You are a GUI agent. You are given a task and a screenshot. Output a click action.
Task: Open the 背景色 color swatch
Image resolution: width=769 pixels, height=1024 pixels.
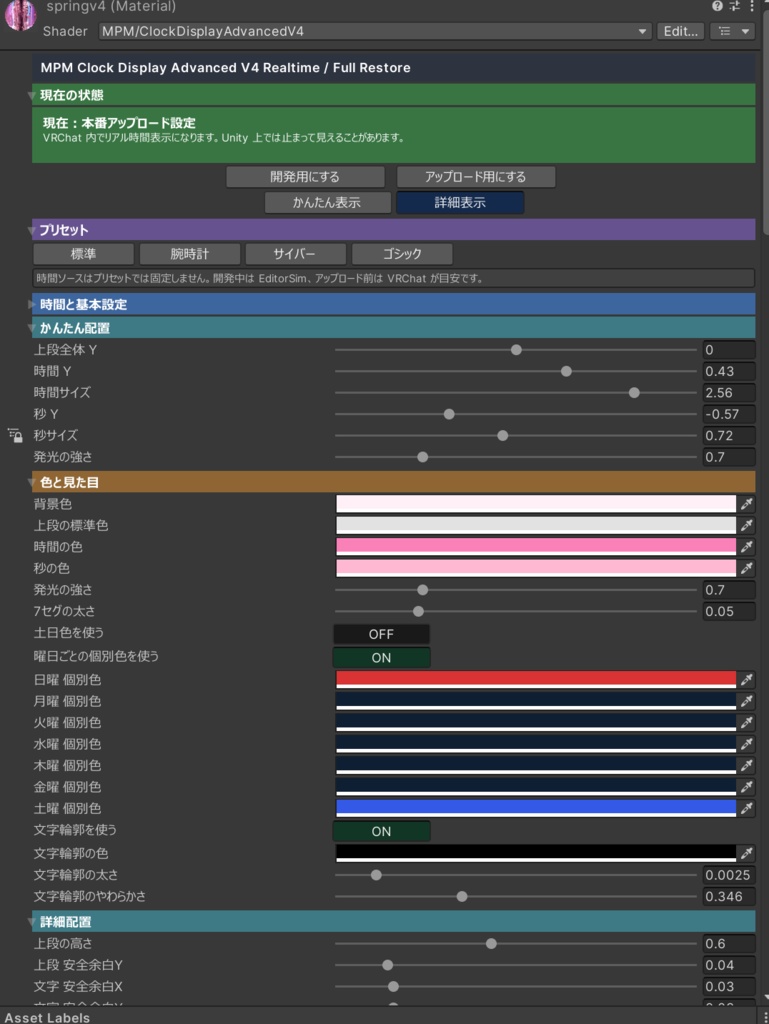(x=536, y=504)
